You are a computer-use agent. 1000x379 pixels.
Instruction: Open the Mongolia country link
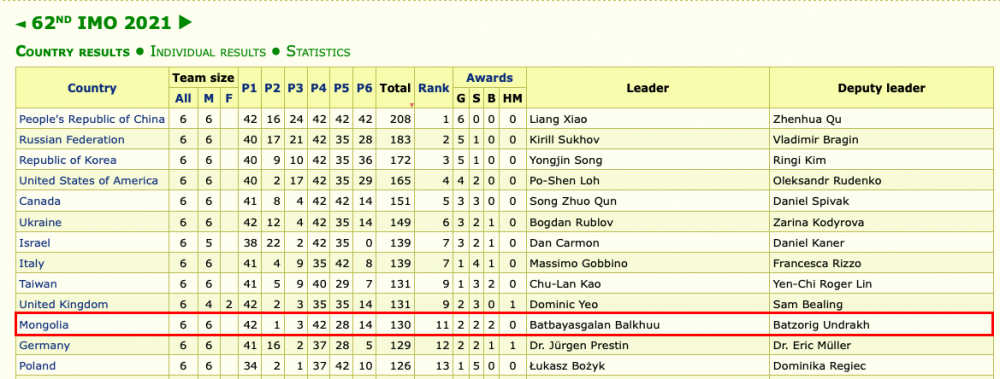pyautogui.click(x=44, y=325)
